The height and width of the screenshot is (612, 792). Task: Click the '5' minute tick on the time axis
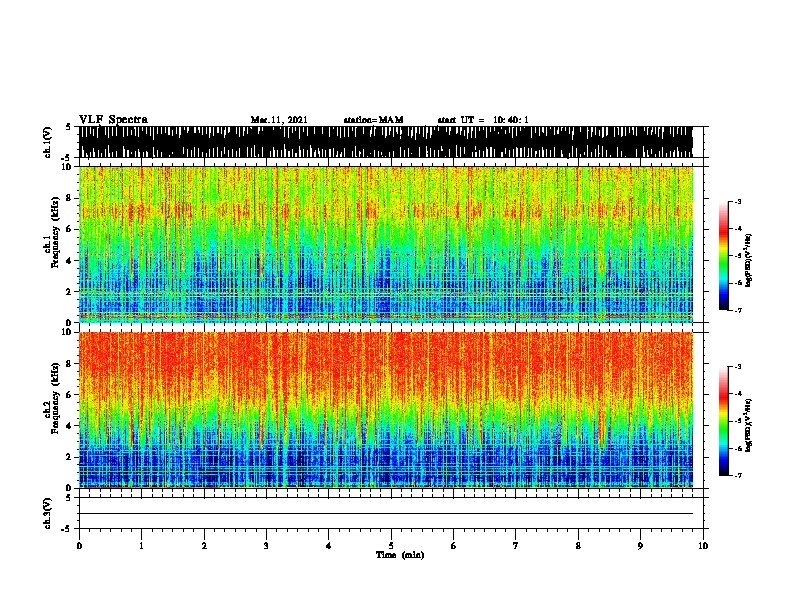click(x=391, y=546)
